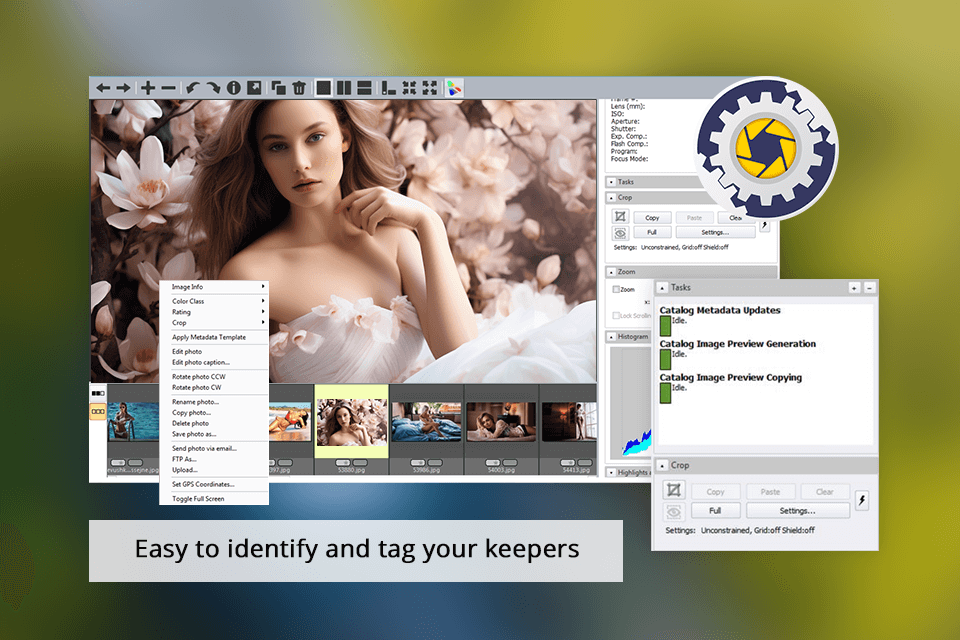Screen dimensions: 960x640
Task: Toggle star rating pill under 53986.jpg
Action: tap(418, 462)
